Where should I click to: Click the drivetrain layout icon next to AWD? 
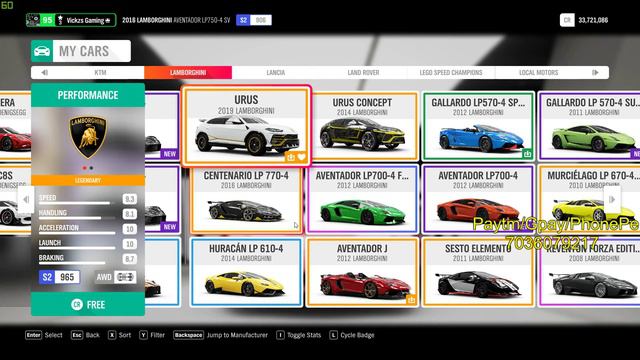tap(125, 277)
